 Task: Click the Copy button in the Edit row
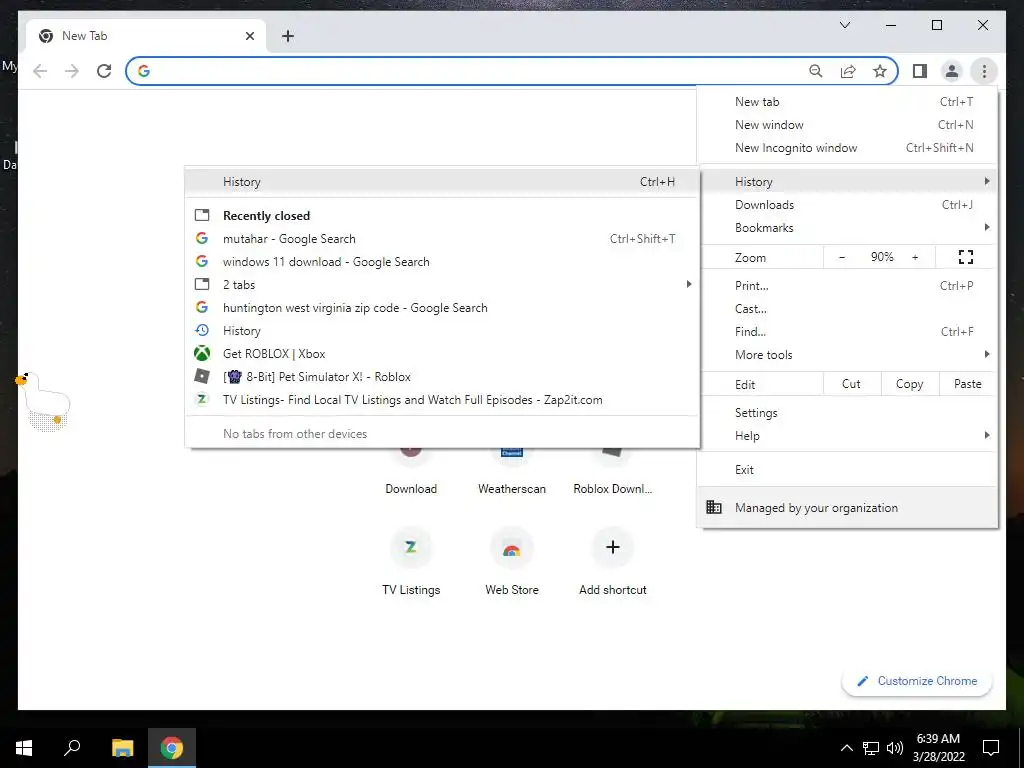pos(909,384)
